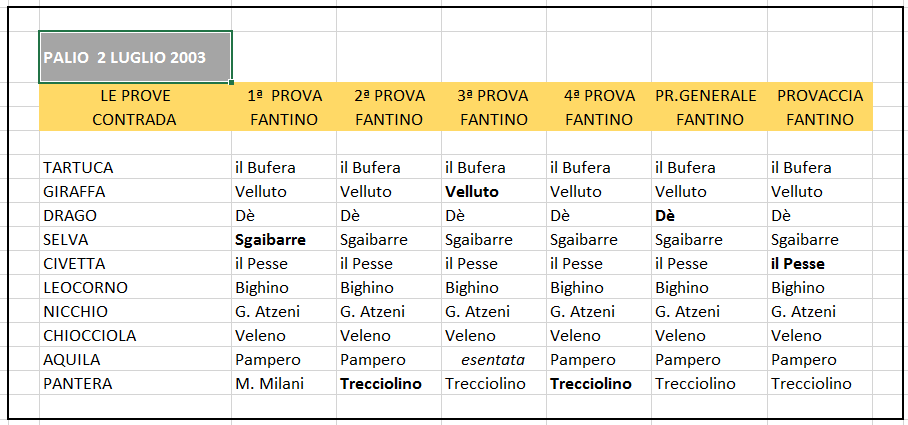Select the PALIO 2 LUGLIO 2003 title cell
The image size is (908, 425).
[136, 57]
